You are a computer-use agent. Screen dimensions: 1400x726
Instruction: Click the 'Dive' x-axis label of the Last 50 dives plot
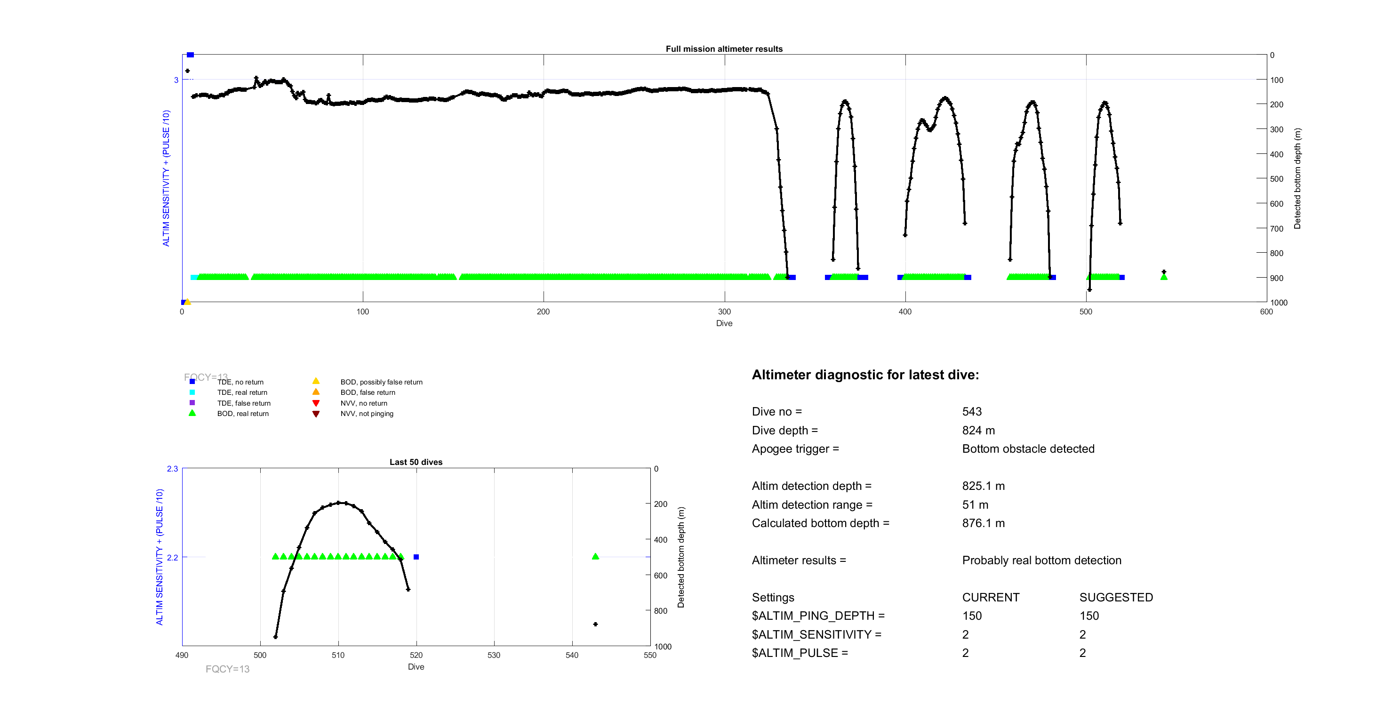tap(416, 667)
